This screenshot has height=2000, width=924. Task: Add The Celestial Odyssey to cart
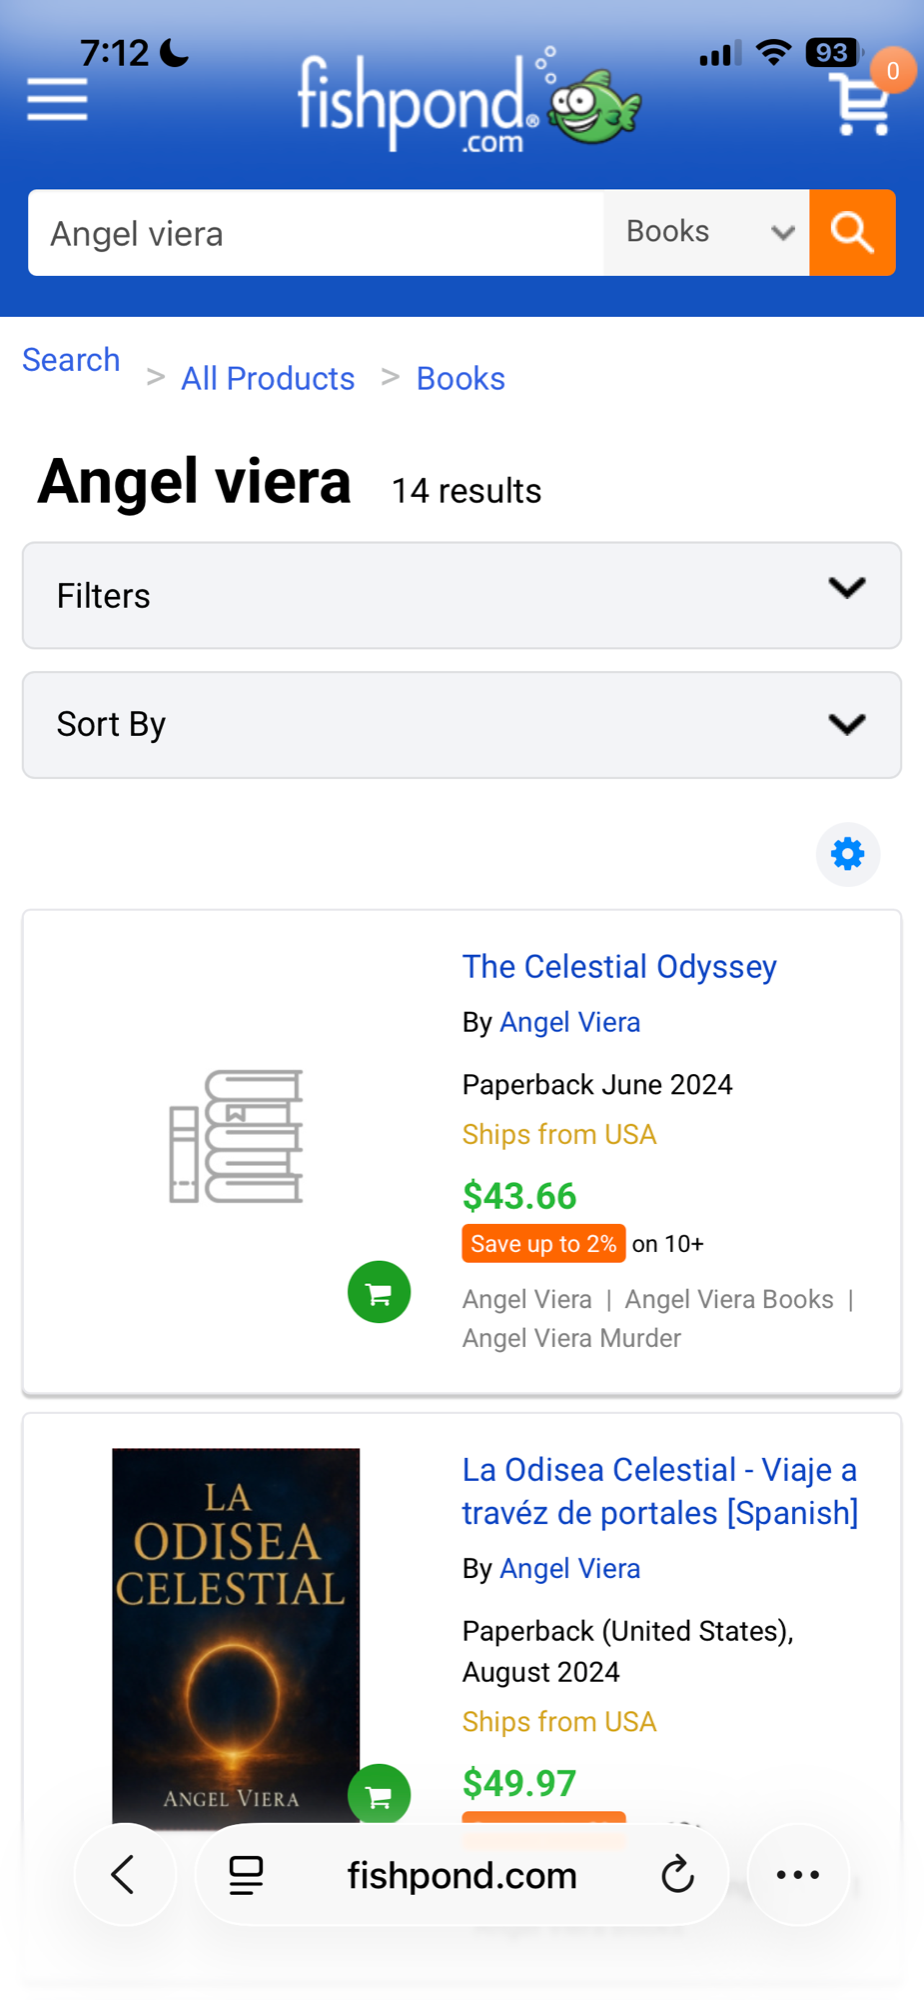coord(379,1293)
